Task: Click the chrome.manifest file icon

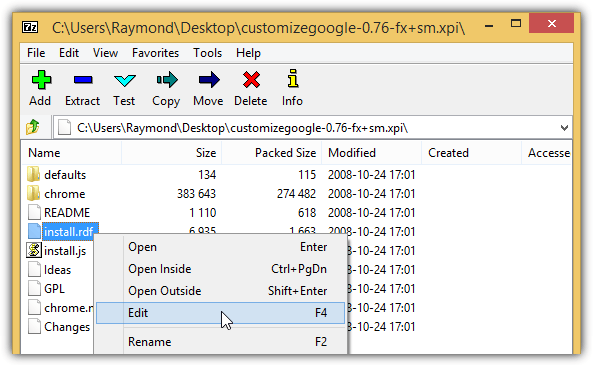Action: click(x=34, y=307)
